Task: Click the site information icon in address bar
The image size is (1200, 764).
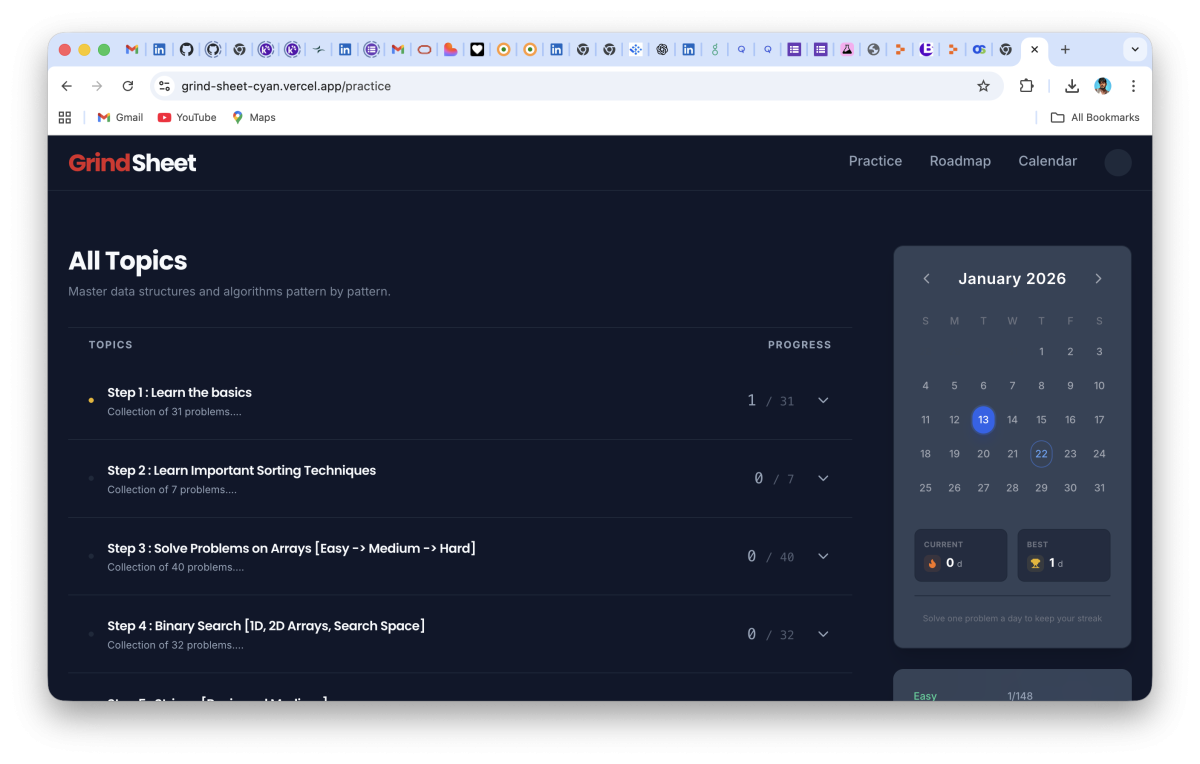Action: pyautogui.click(x=165, y=86)
